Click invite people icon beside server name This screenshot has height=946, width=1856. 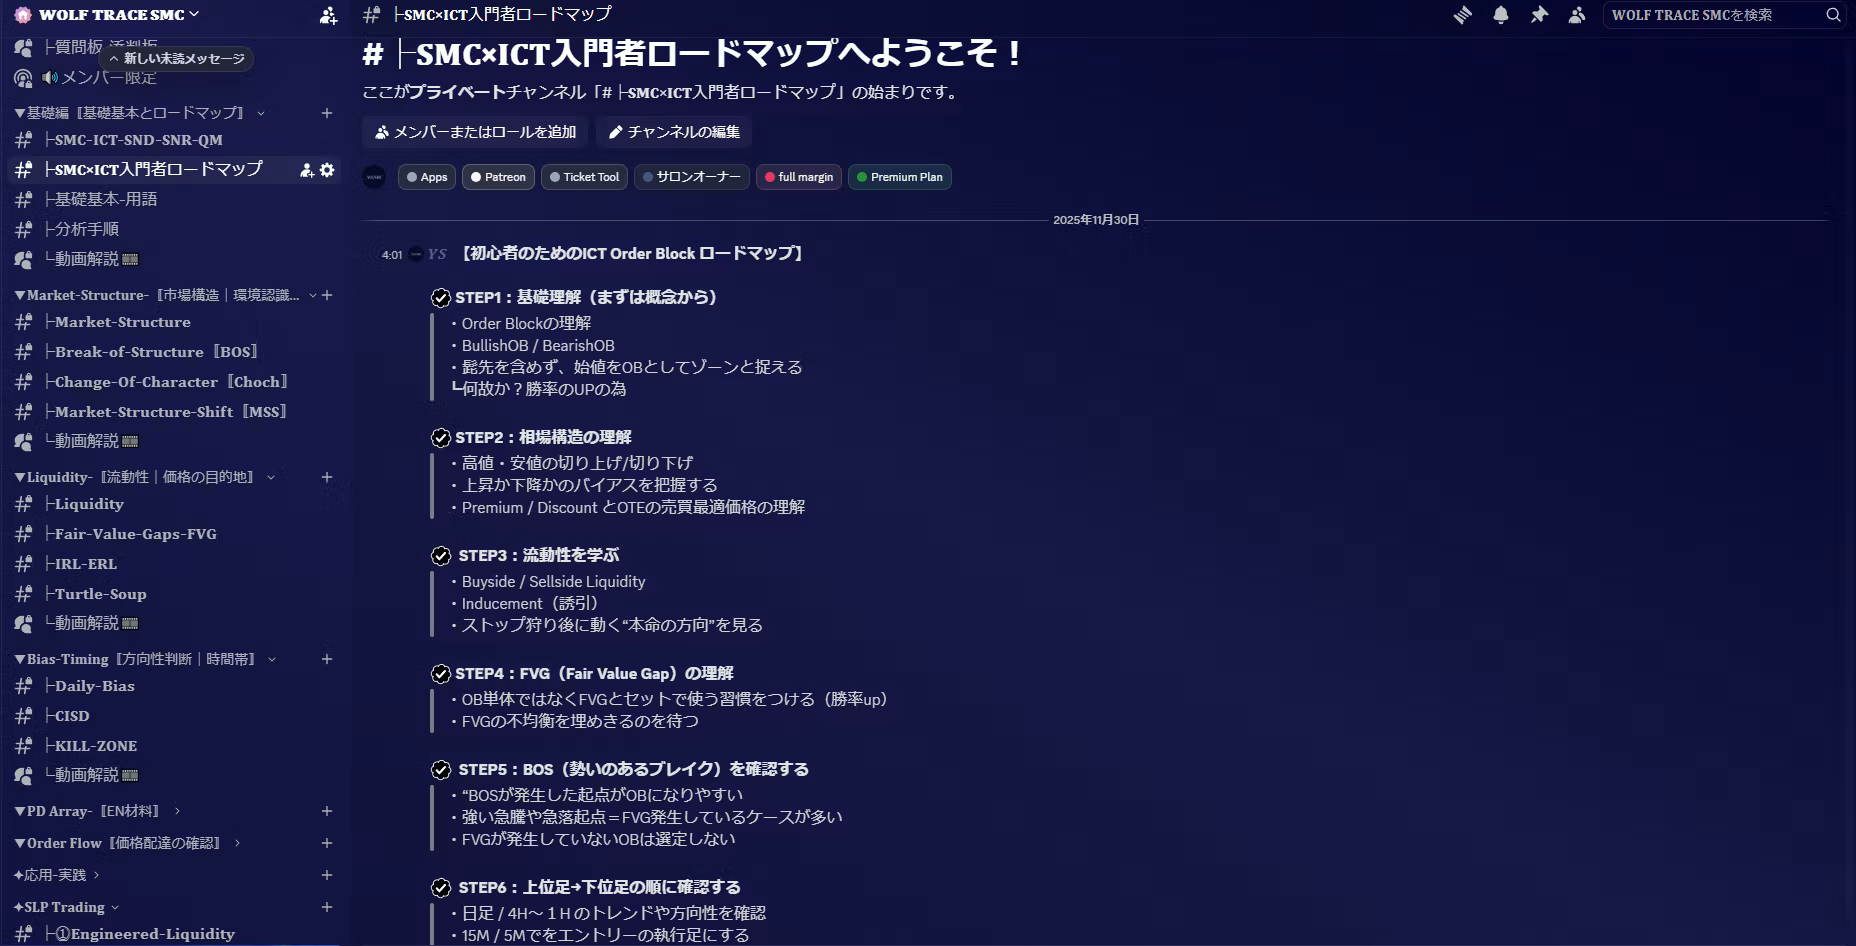[x=328, y=15]
